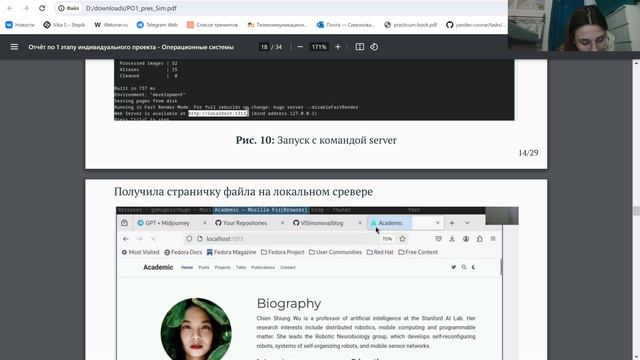Toggle the dark mode moon icon on Academic site
Viewport: 640px width, 360px height.
[x=474, y=267]
